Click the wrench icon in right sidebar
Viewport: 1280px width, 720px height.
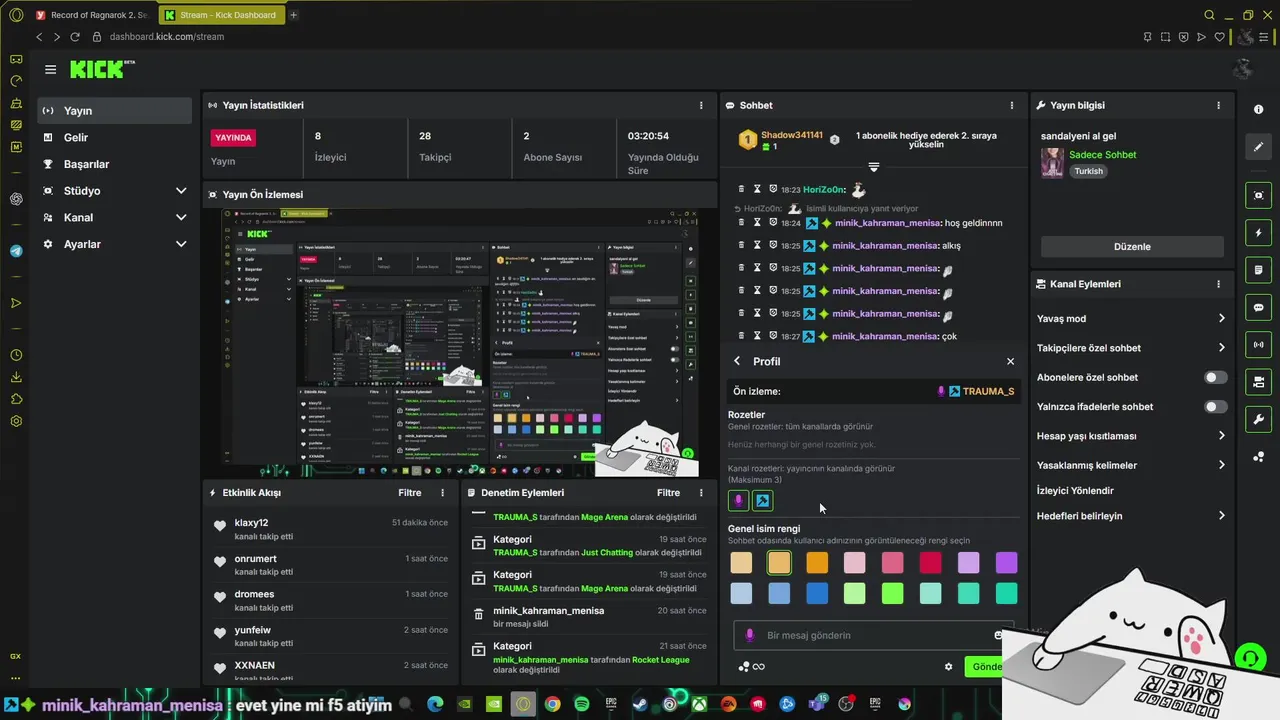pos(1258,419)
